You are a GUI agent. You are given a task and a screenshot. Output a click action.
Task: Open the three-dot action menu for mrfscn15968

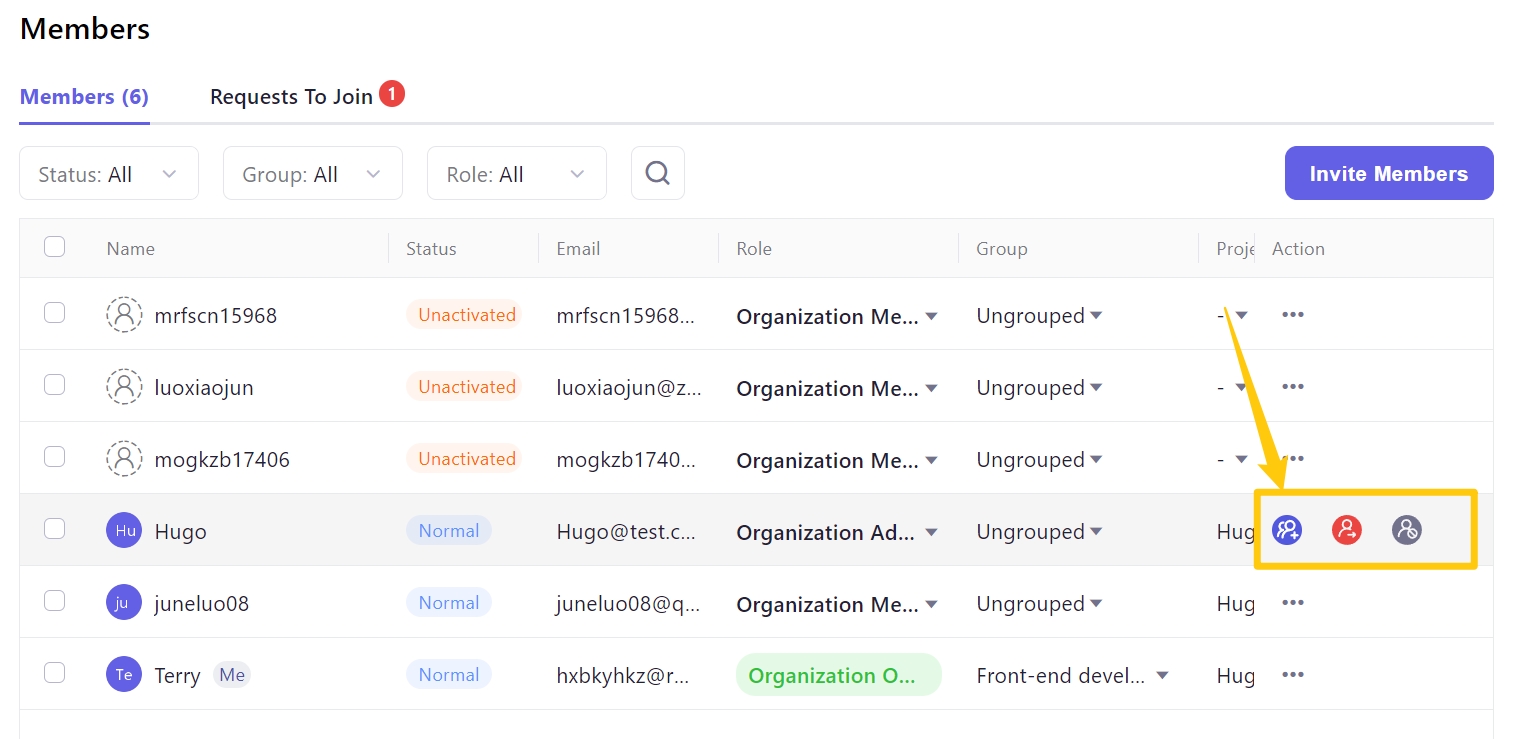point(1293,315)
